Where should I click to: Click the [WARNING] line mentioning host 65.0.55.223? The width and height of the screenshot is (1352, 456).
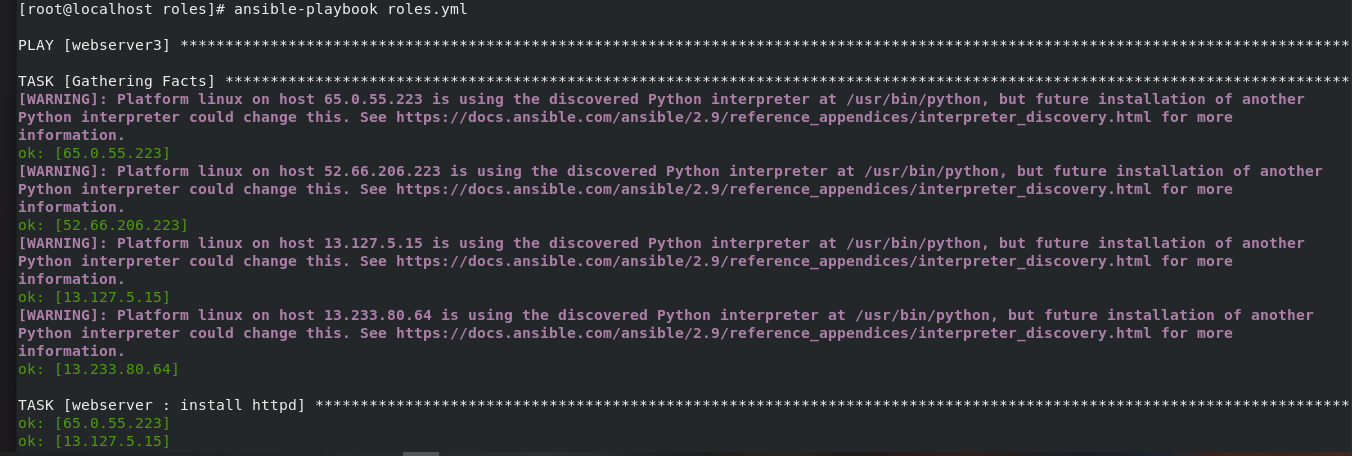(661, 99)
